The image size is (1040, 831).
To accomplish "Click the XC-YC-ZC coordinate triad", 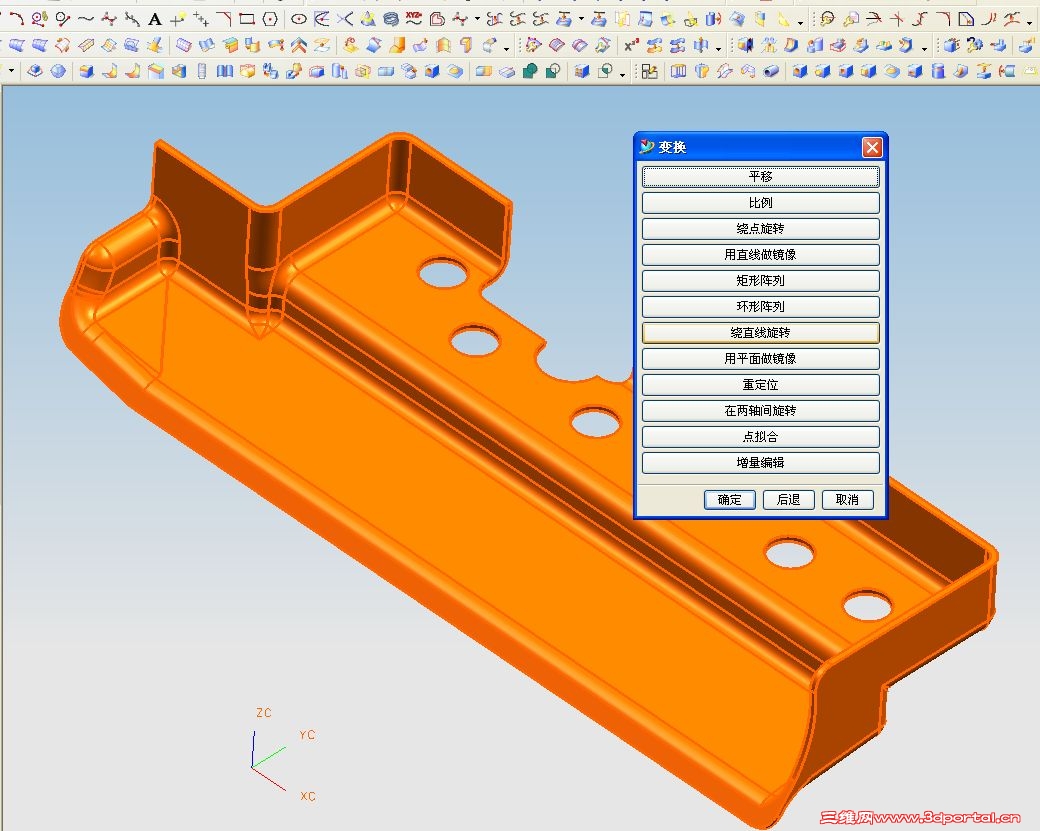I will tap(285, 756).
